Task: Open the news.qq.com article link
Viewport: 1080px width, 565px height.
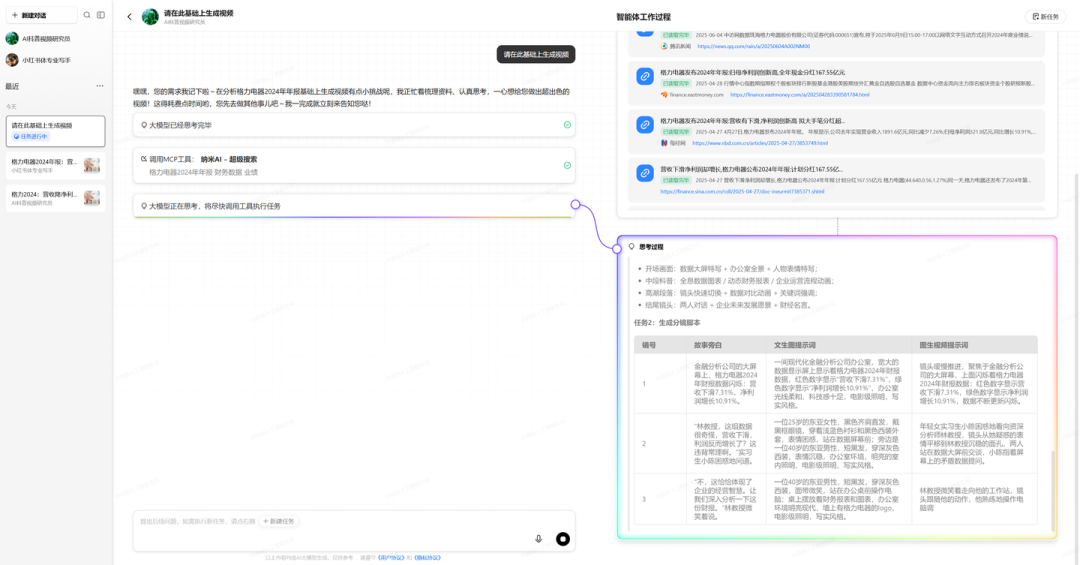Action: click(x=754, y=46)
